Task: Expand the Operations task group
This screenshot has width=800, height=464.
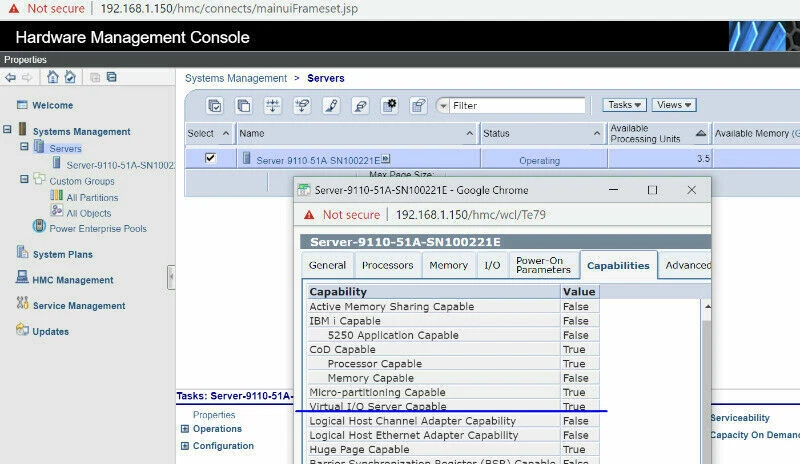Action: (x=185, y=429)
